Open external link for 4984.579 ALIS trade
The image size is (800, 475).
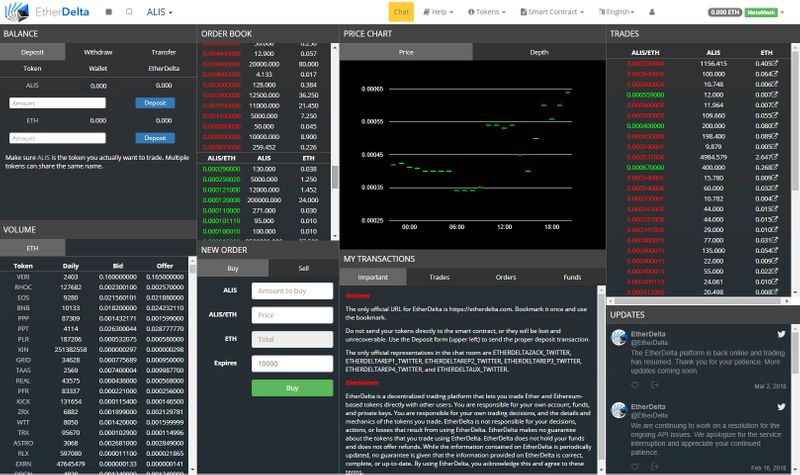(x=775, y=157)
